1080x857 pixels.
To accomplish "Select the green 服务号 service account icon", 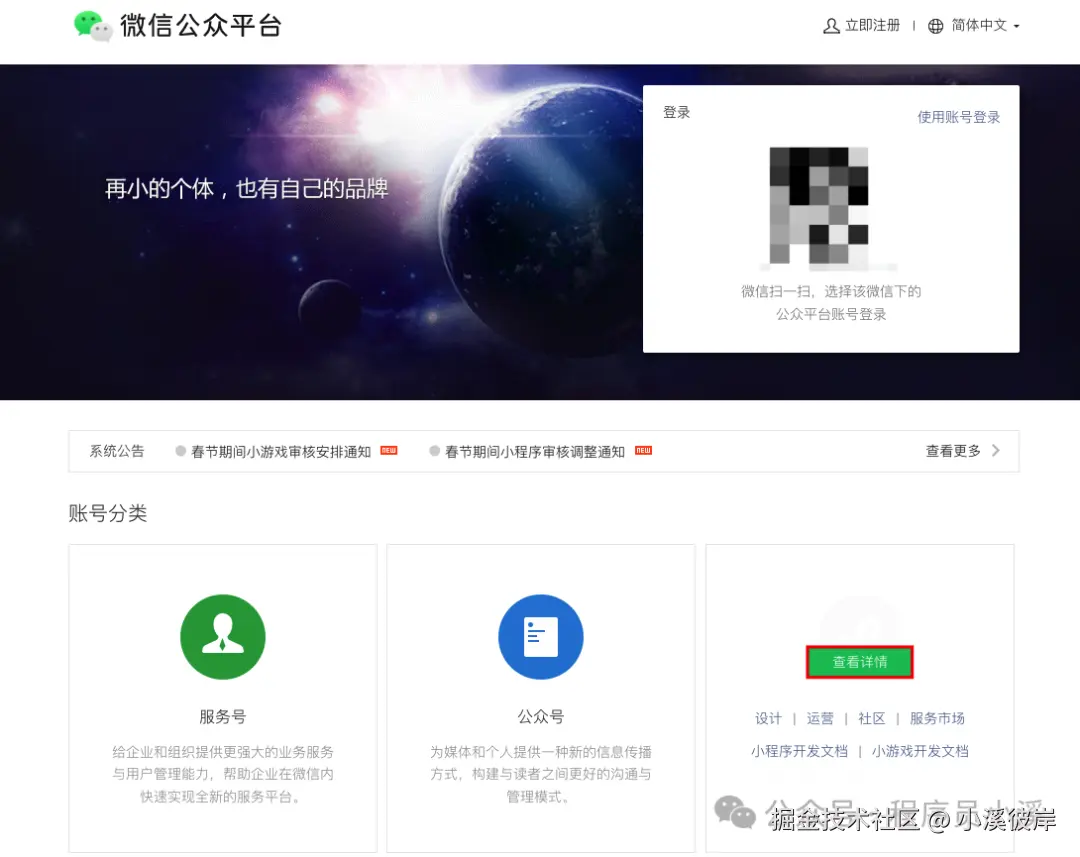I will (222, 637).
